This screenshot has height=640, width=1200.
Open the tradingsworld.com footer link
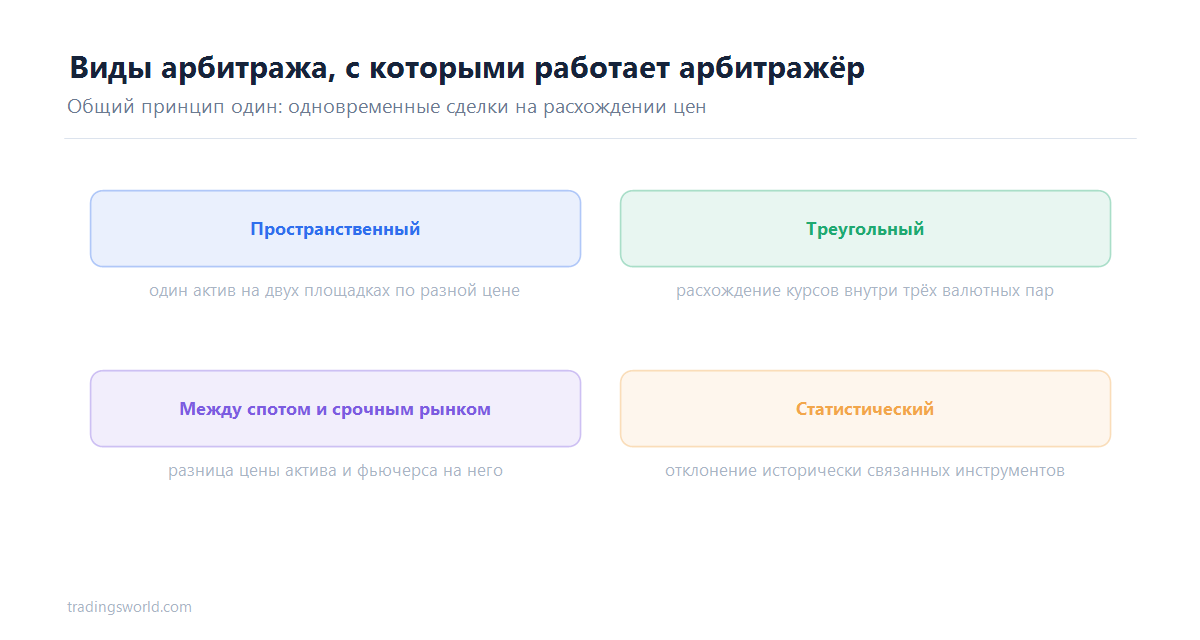click(129, 607)
